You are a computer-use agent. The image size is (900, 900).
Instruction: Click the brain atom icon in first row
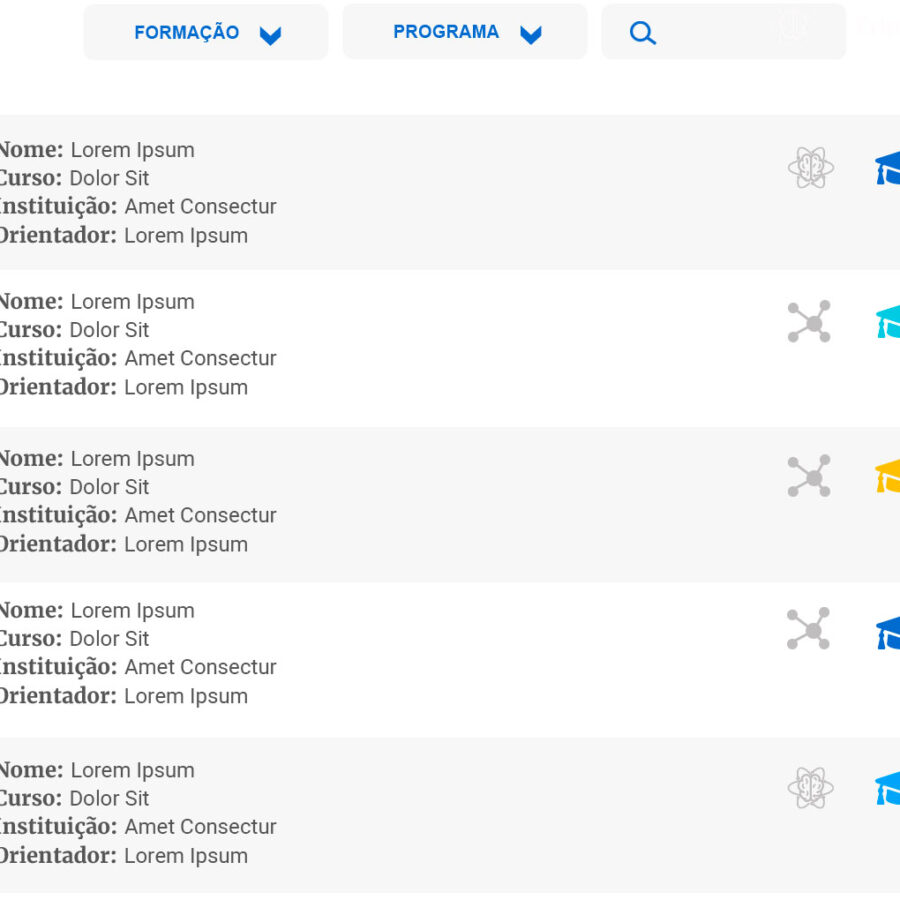click(x=810, y=168)
